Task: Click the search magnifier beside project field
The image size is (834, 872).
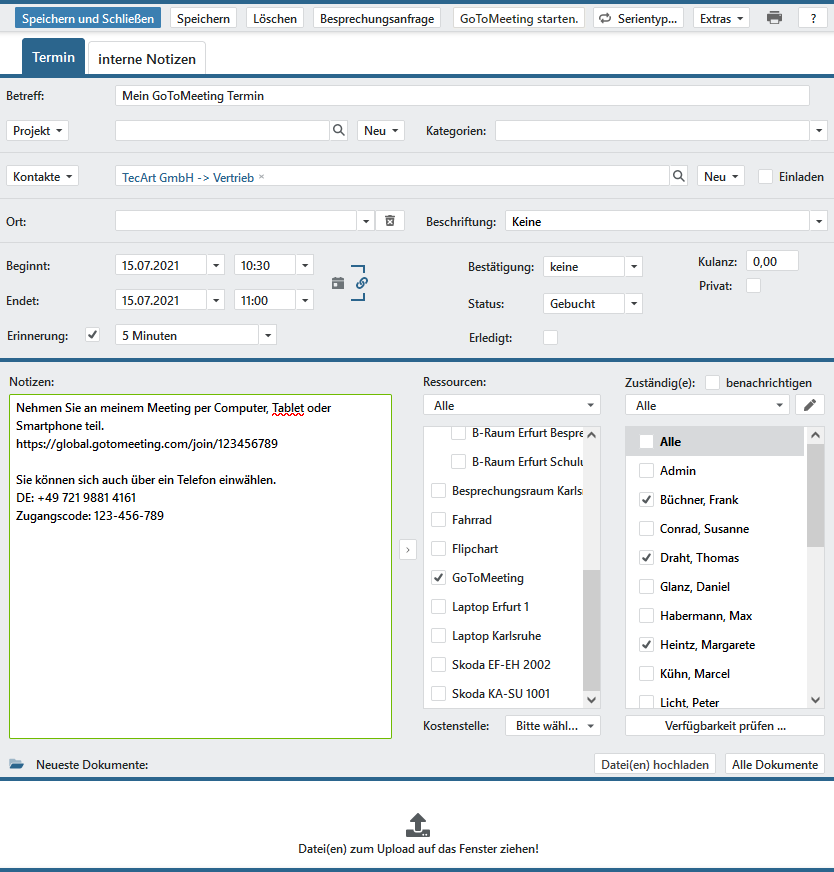Action: click(339, 131)
